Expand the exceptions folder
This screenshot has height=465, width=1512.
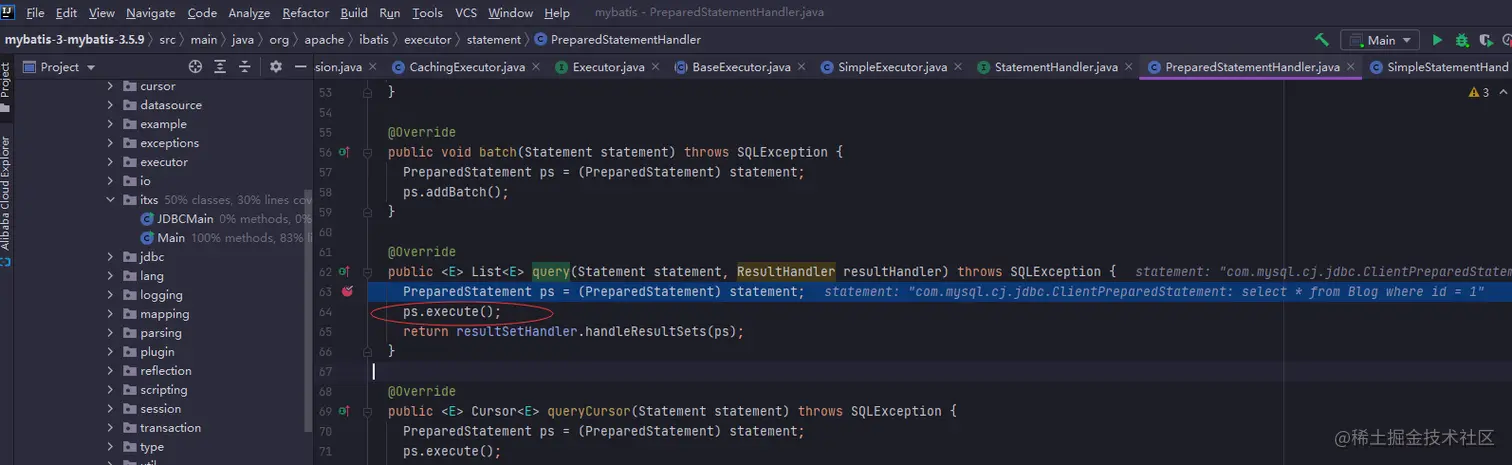pyautogui.click(x=111, y=143)
